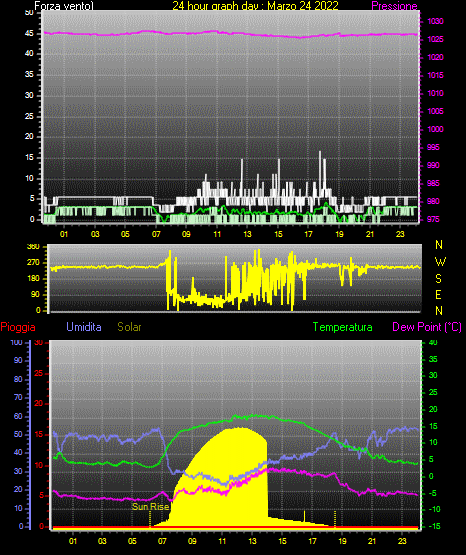Viewport: 466px width, 555px height.
Task: Click the Forza vento axis title
Action: pos(64,6)
